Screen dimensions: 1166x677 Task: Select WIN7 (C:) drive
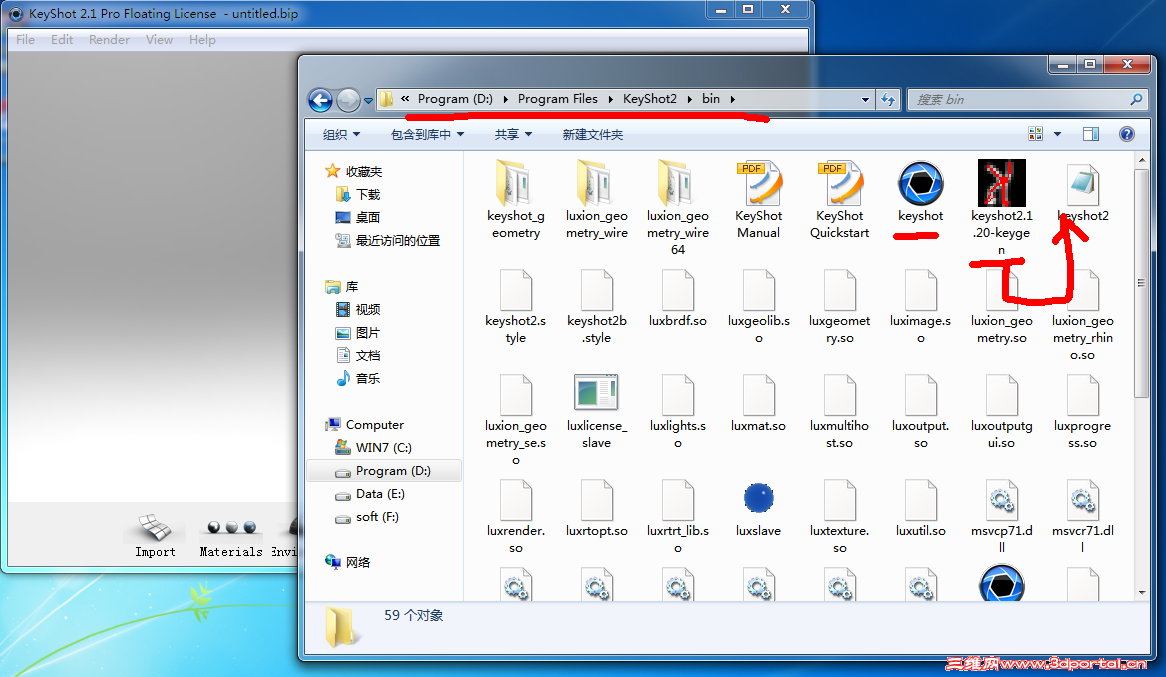[373, 447]
